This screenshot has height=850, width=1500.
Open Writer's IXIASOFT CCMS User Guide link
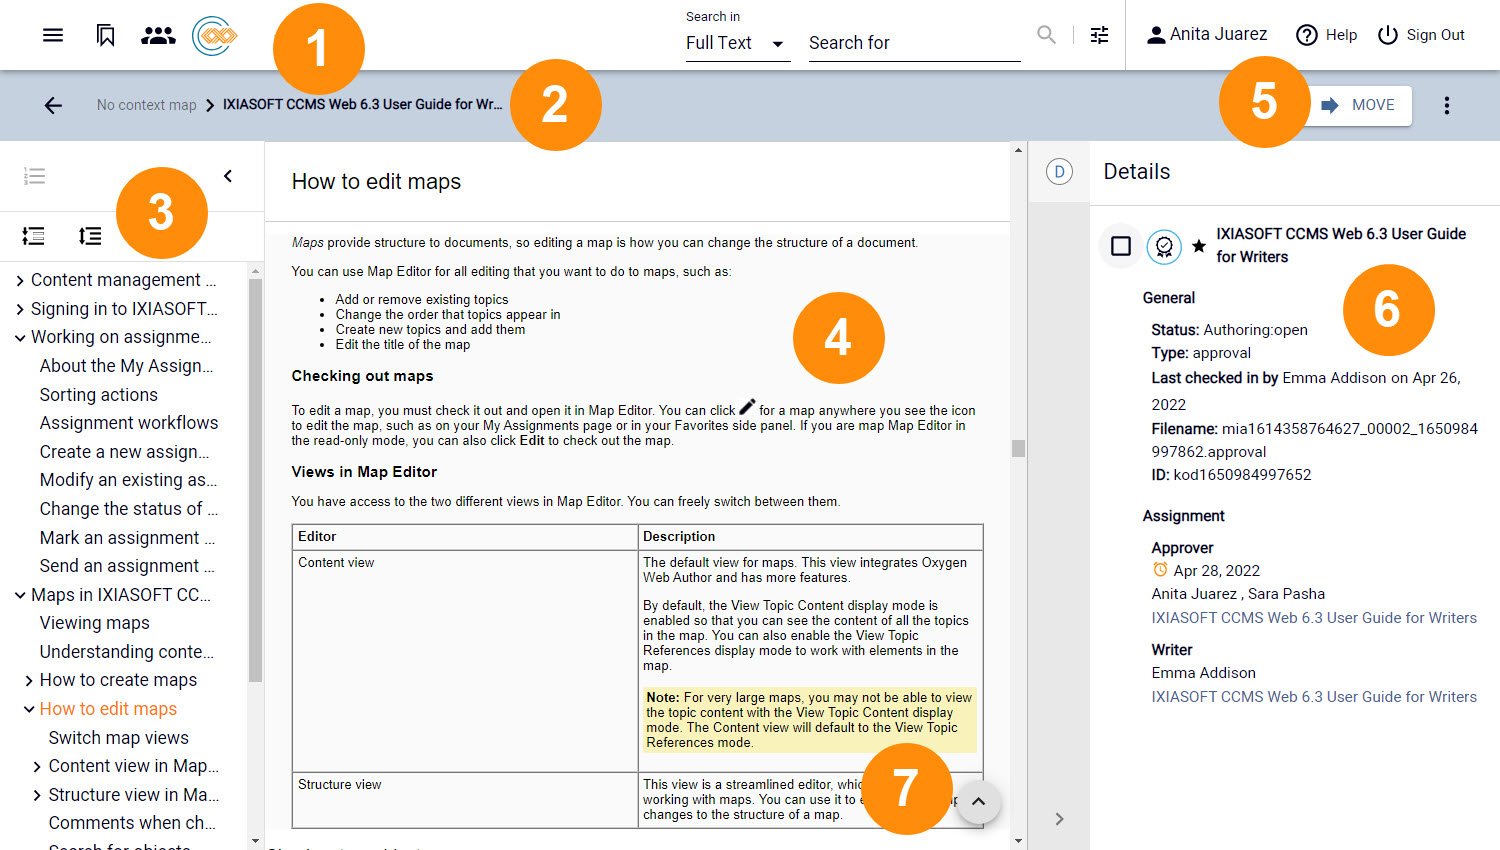[x=1314, y=697]
